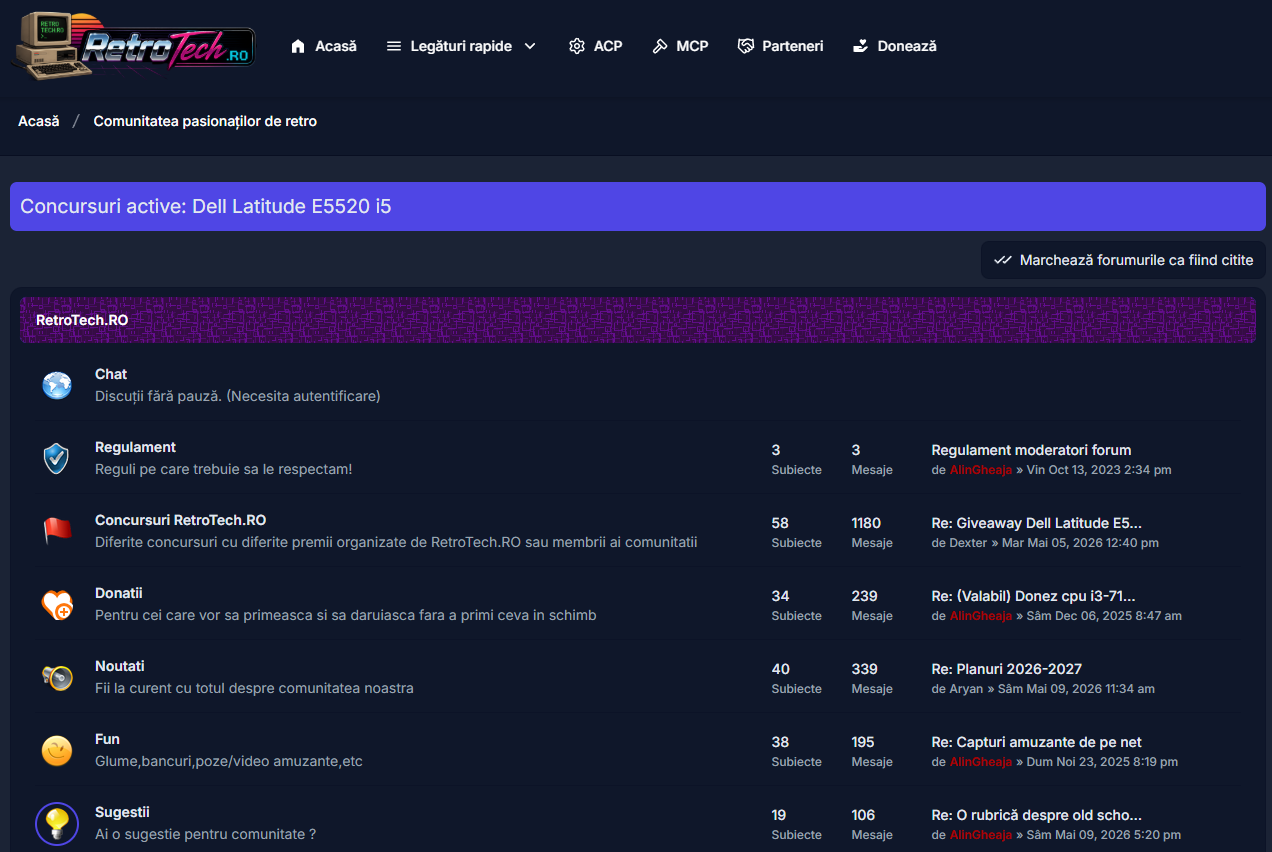Click the Parteneri handshake icon

pos(745,46)
